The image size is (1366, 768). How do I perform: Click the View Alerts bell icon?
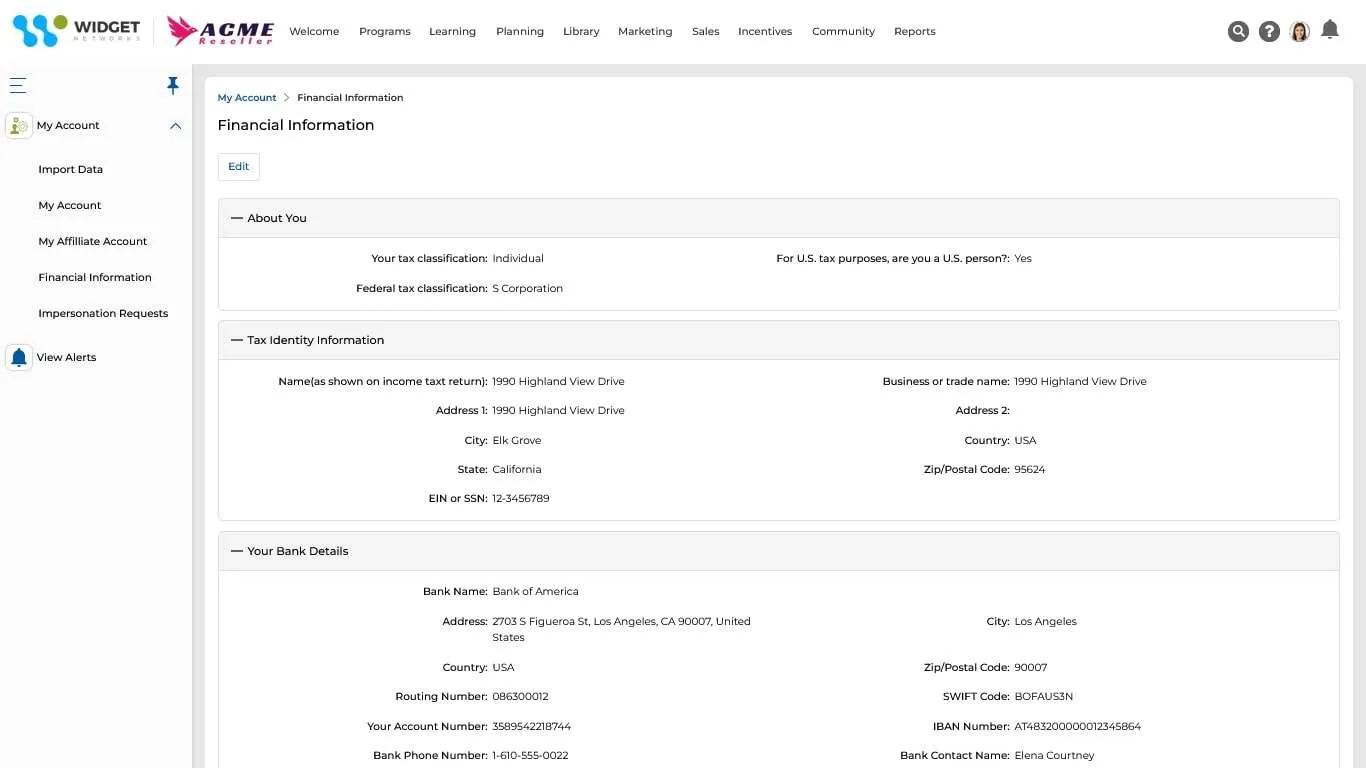pyautogui.click(x=19, y=358)
